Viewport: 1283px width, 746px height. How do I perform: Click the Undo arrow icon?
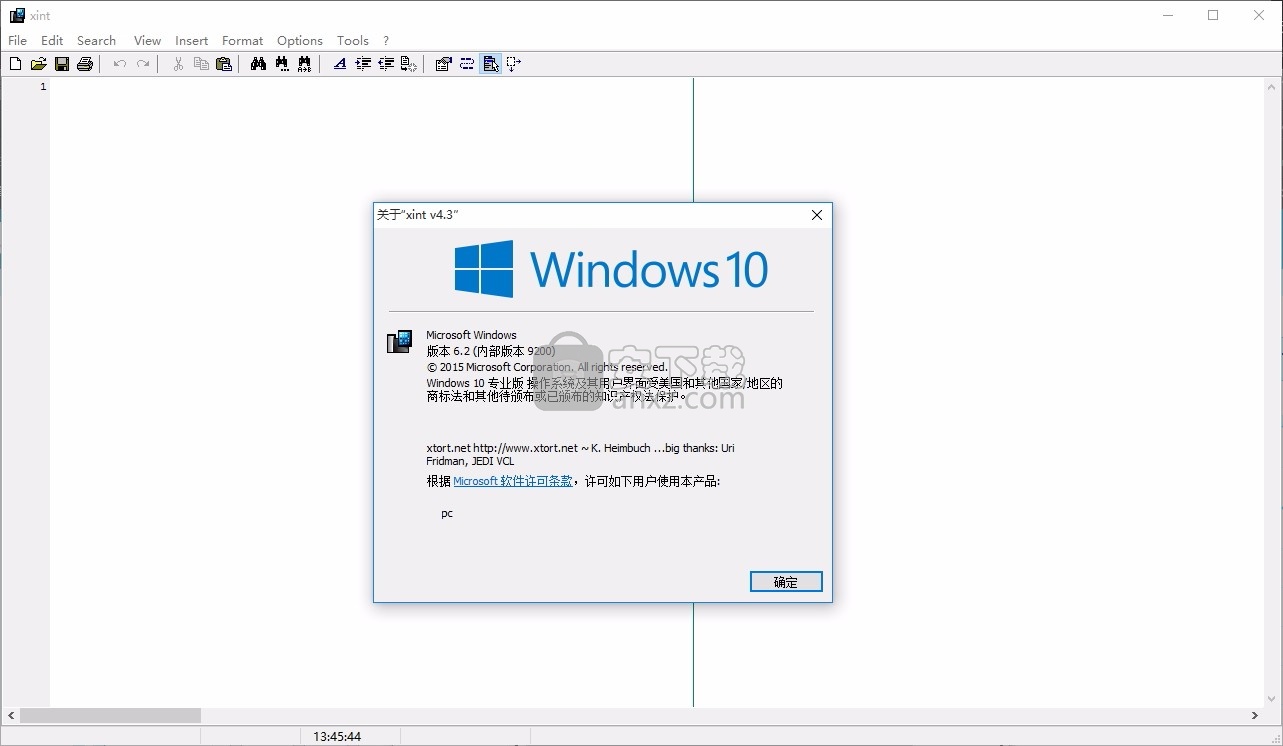(120, 64)
